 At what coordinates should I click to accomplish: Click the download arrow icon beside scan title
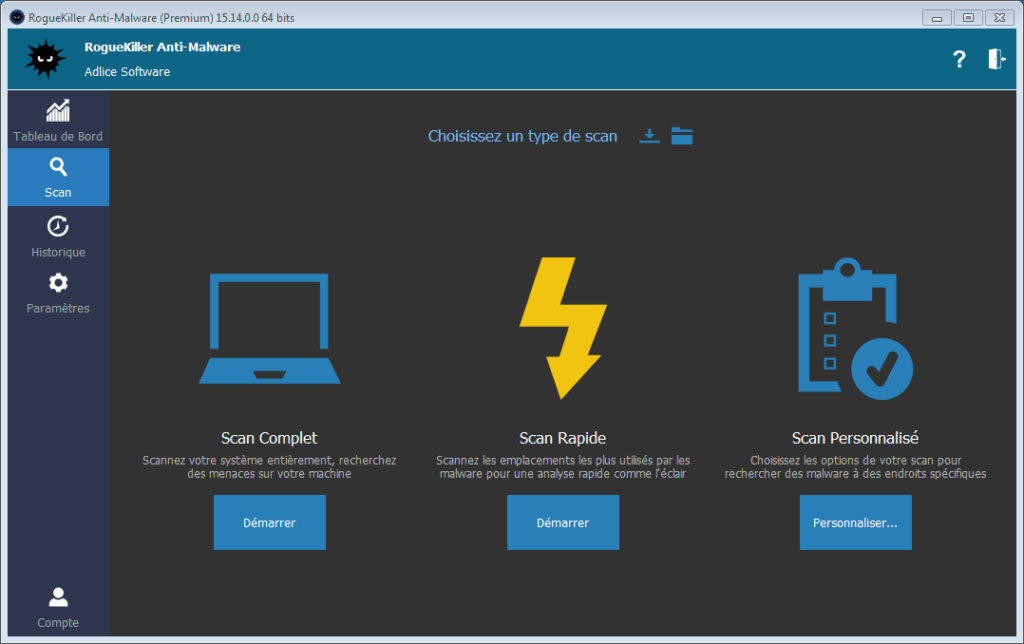click(x=650, y=136)
